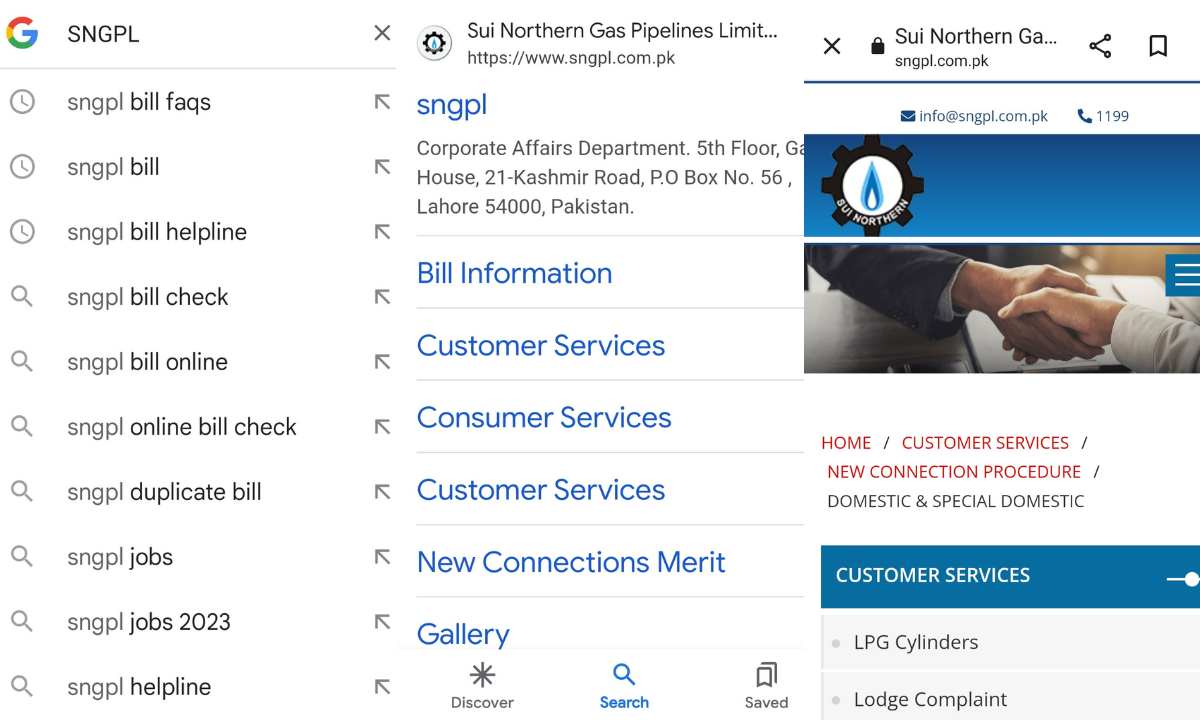1200x720 pixels.
Task: Insert suggestion arrow for sngpl jobs
Action: click(382, 557)
